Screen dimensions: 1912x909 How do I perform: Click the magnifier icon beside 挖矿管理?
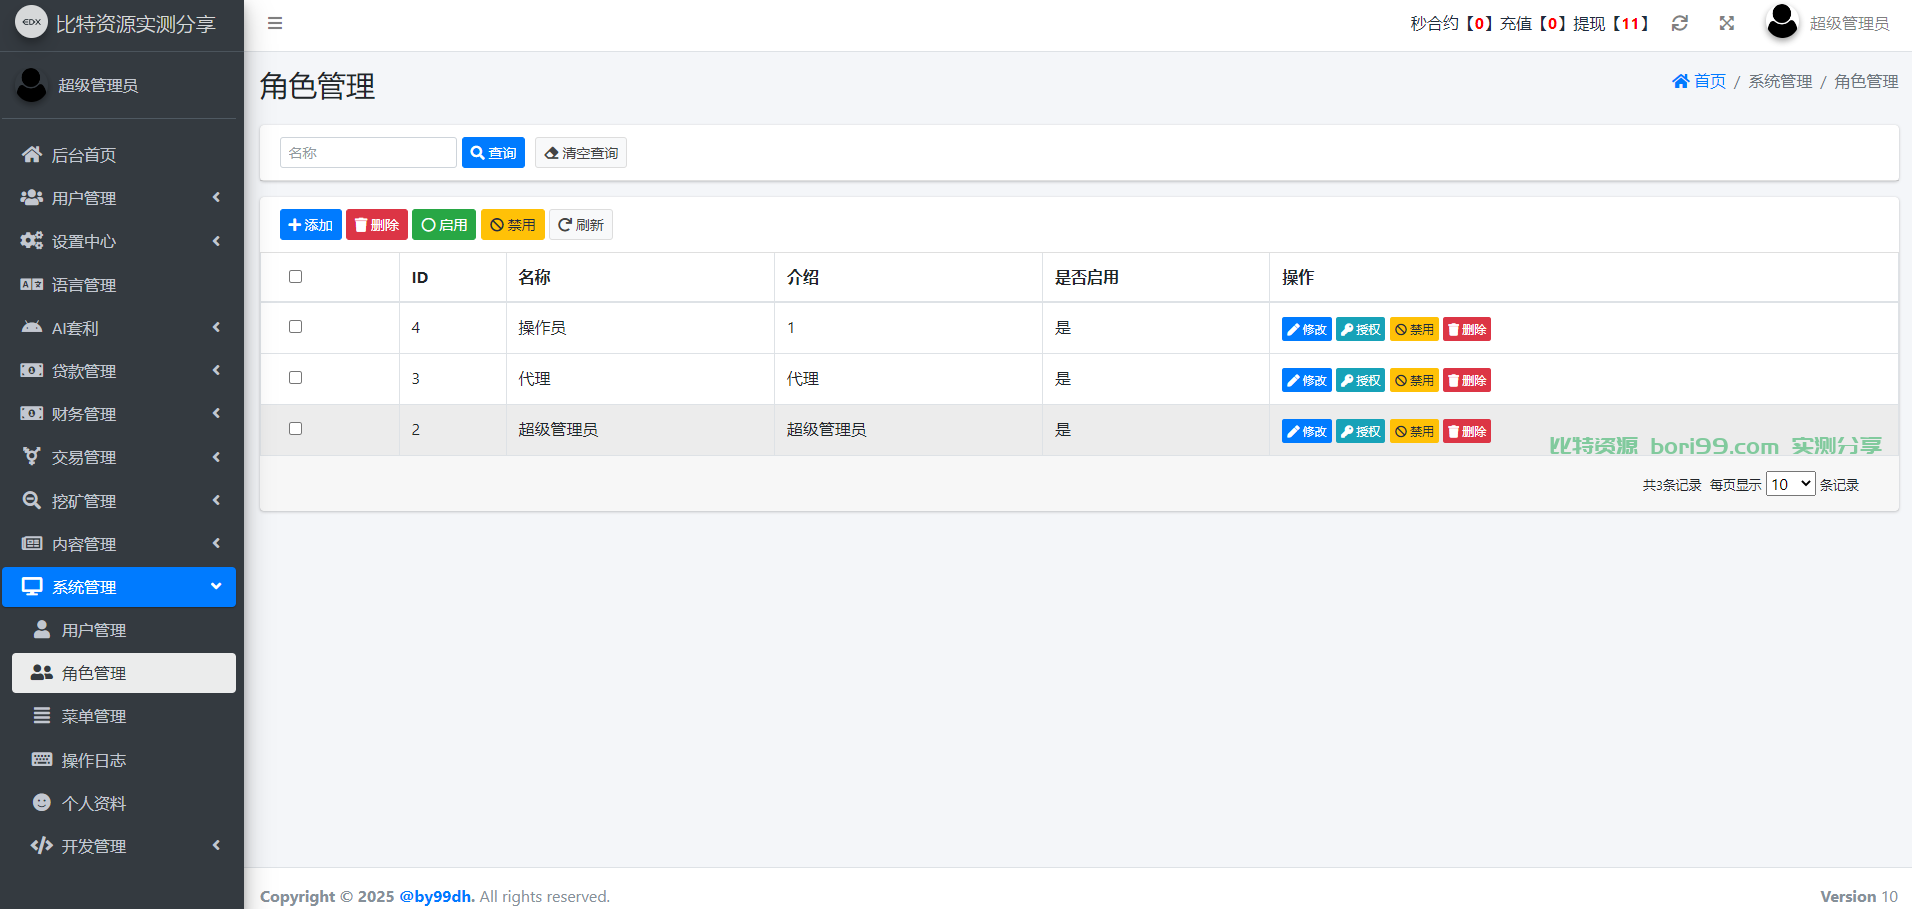click(x=32, y=500)
